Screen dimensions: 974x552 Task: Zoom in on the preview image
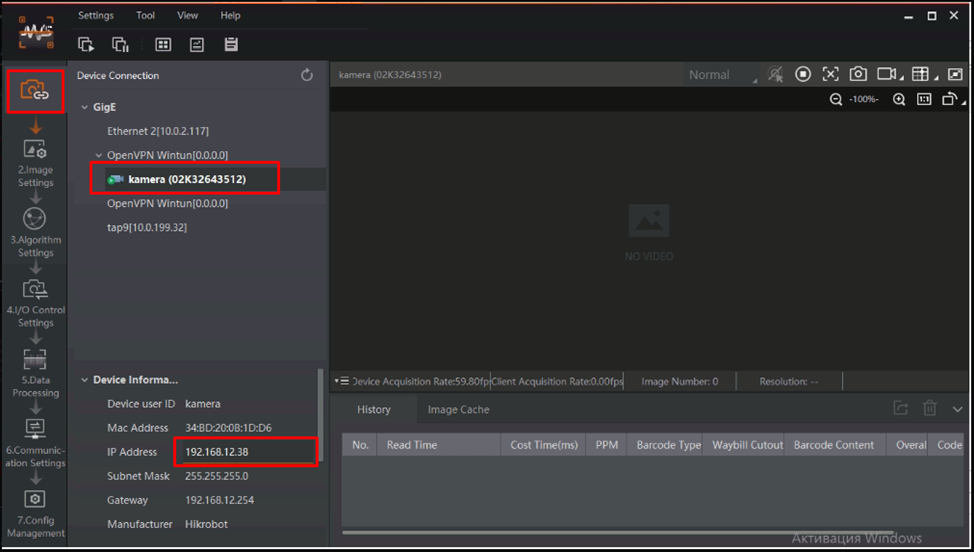coord(899,99)
